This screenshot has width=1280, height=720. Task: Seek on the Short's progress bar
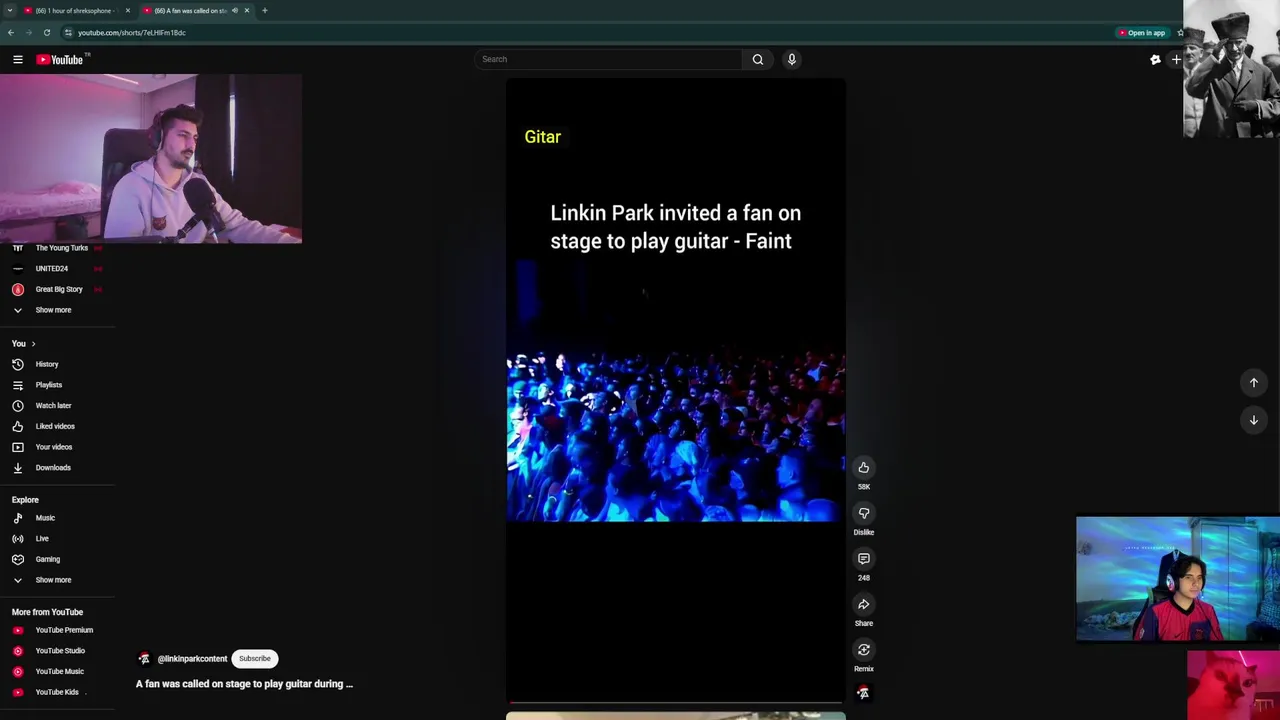pos(676,702)
